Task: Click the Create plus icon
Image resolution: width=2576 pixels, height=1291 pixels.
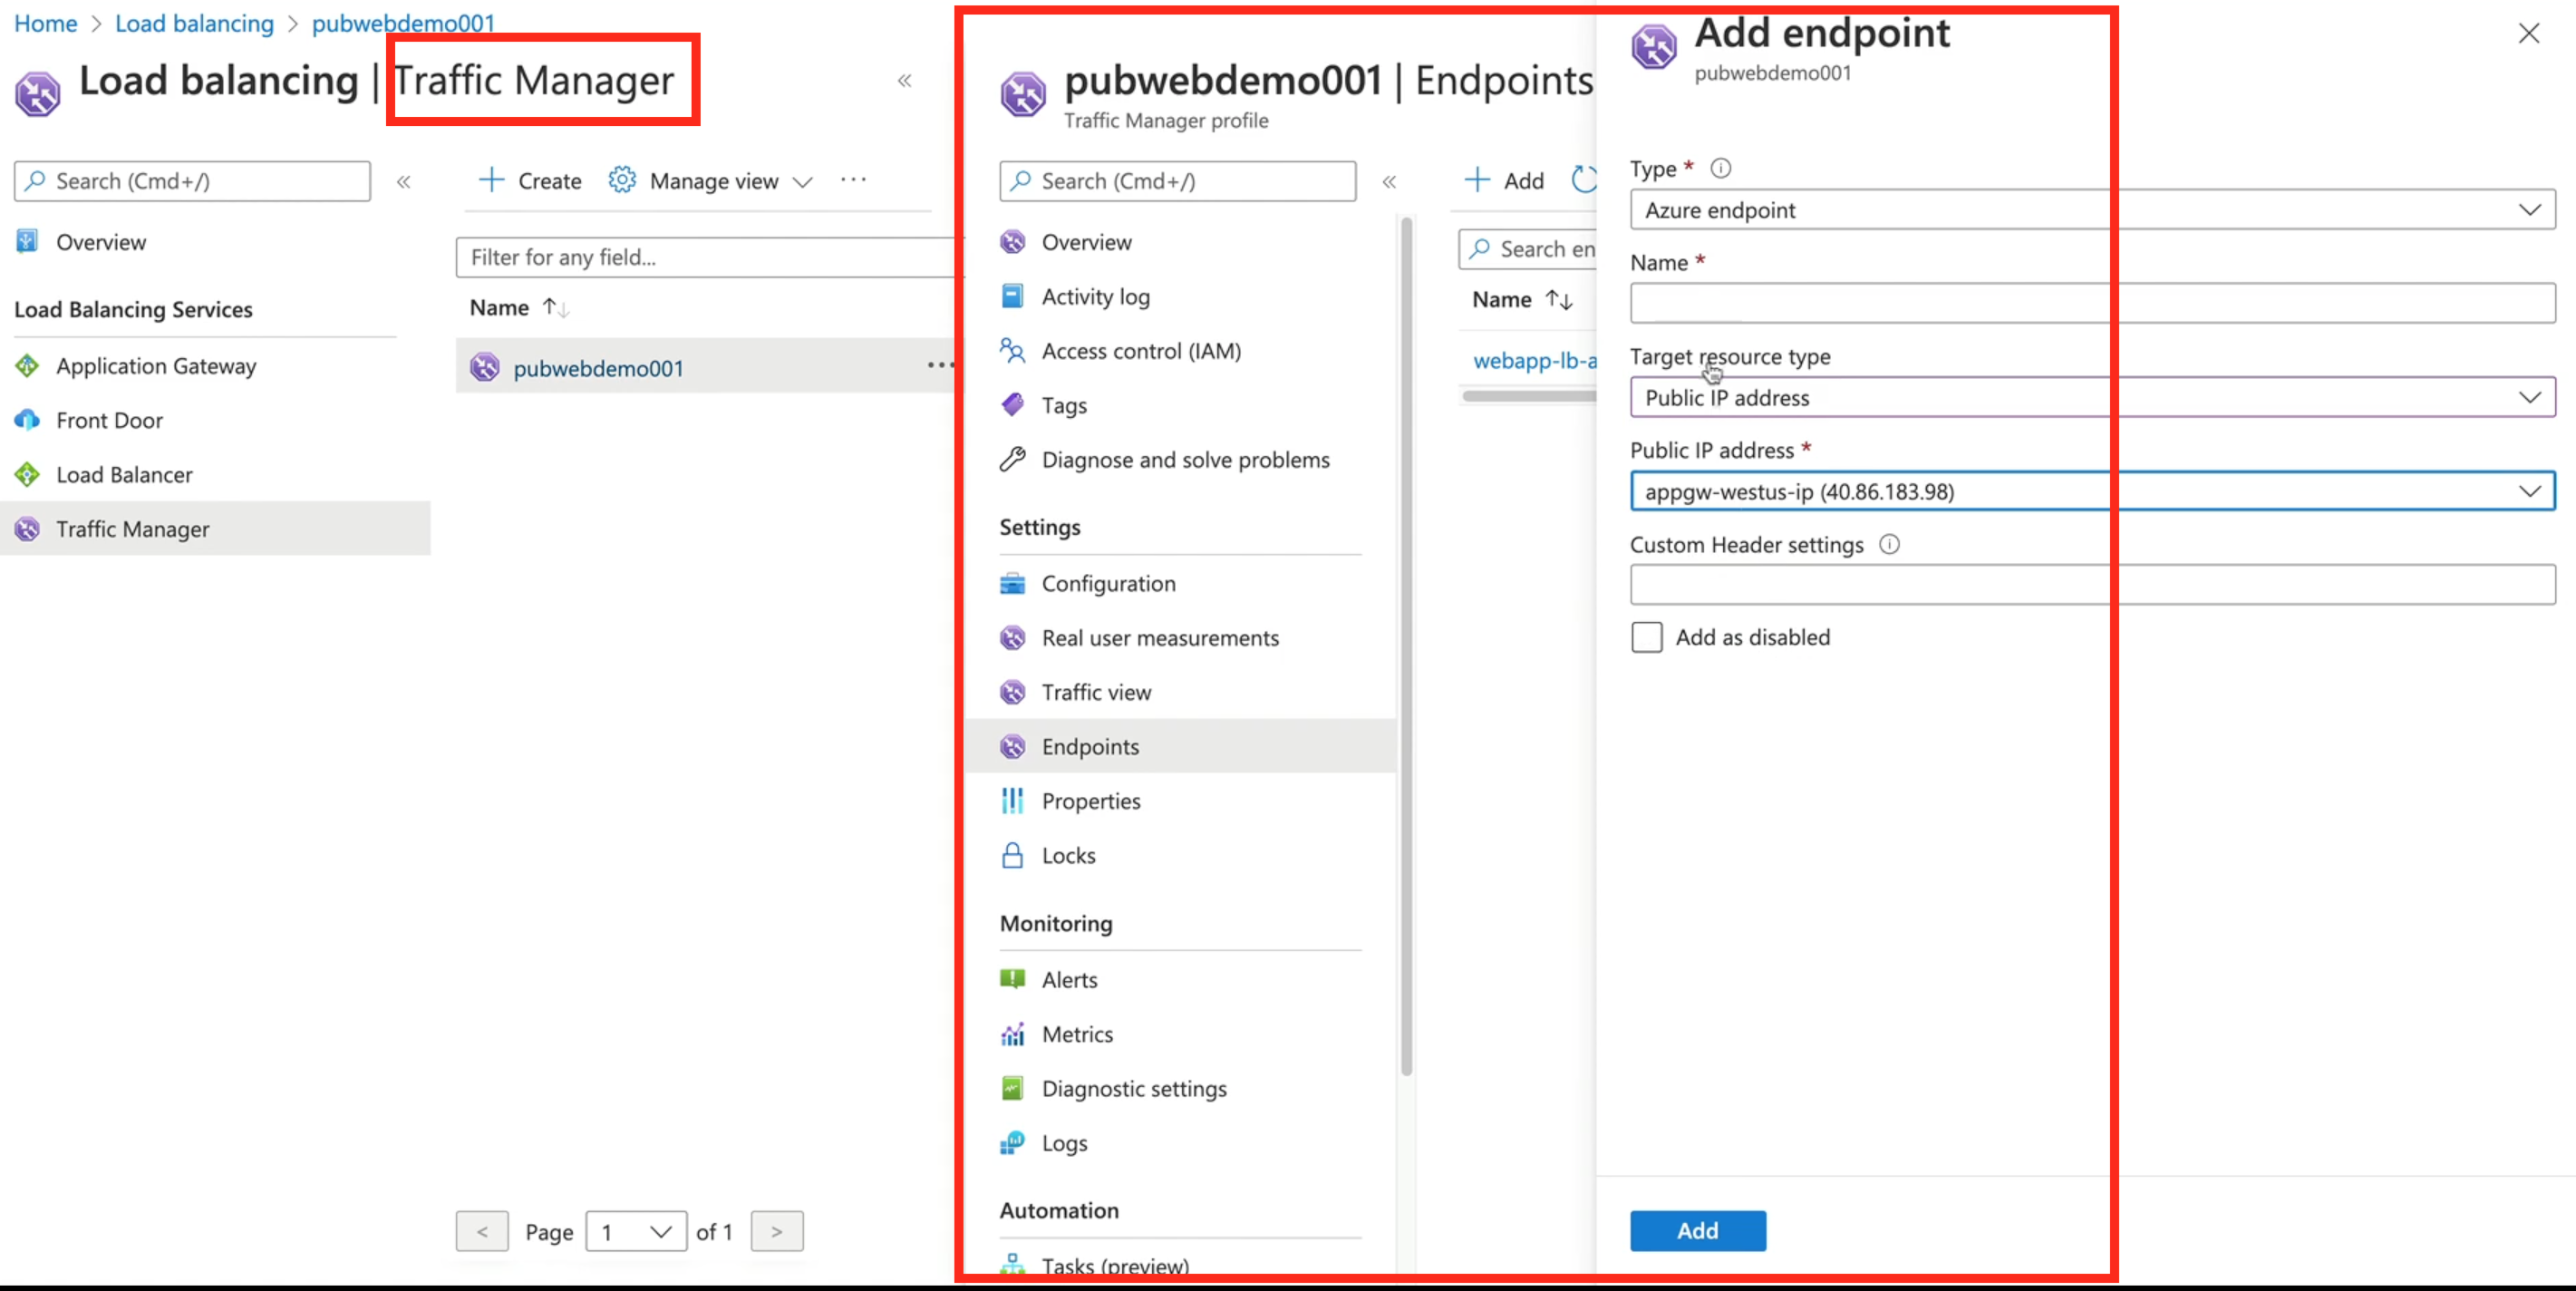Action: (x=491, y=180)
